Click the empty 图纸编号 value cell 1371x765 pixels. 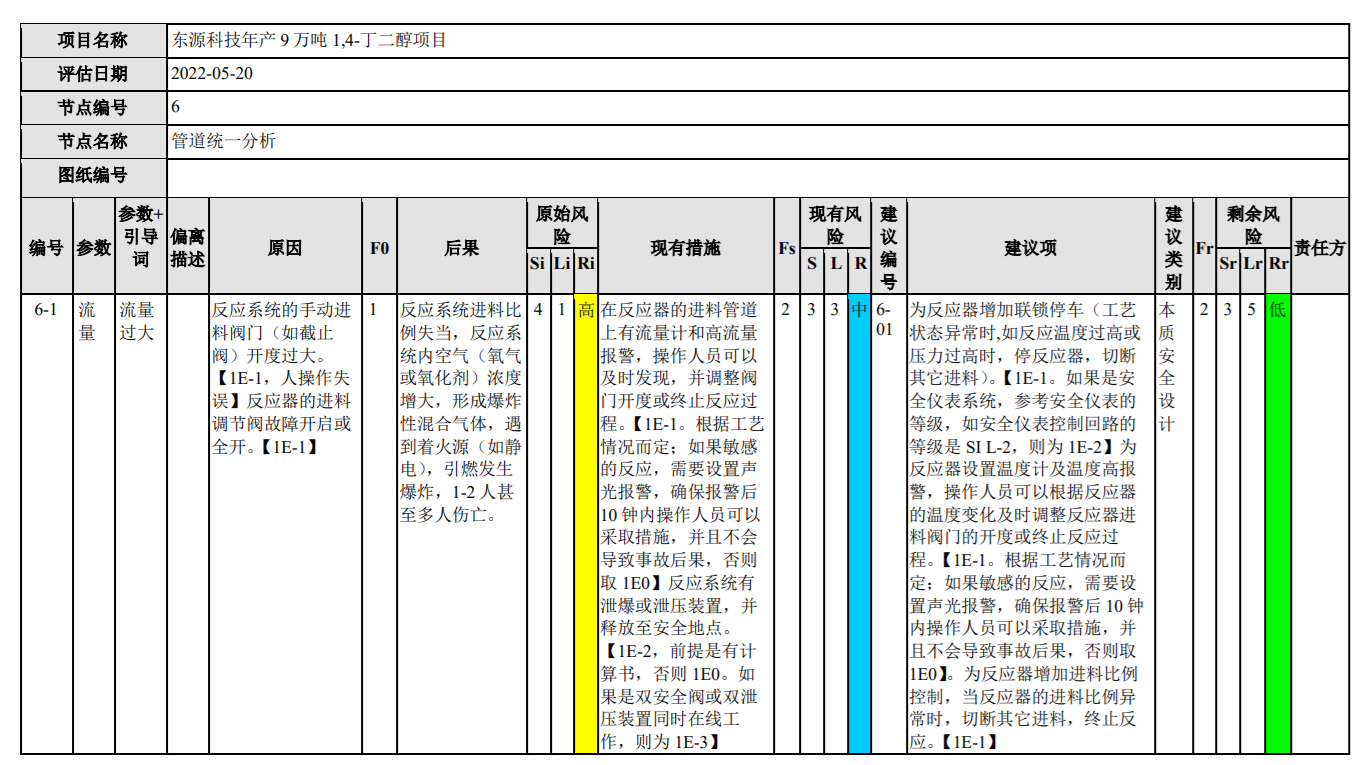(x=758, y=176)
